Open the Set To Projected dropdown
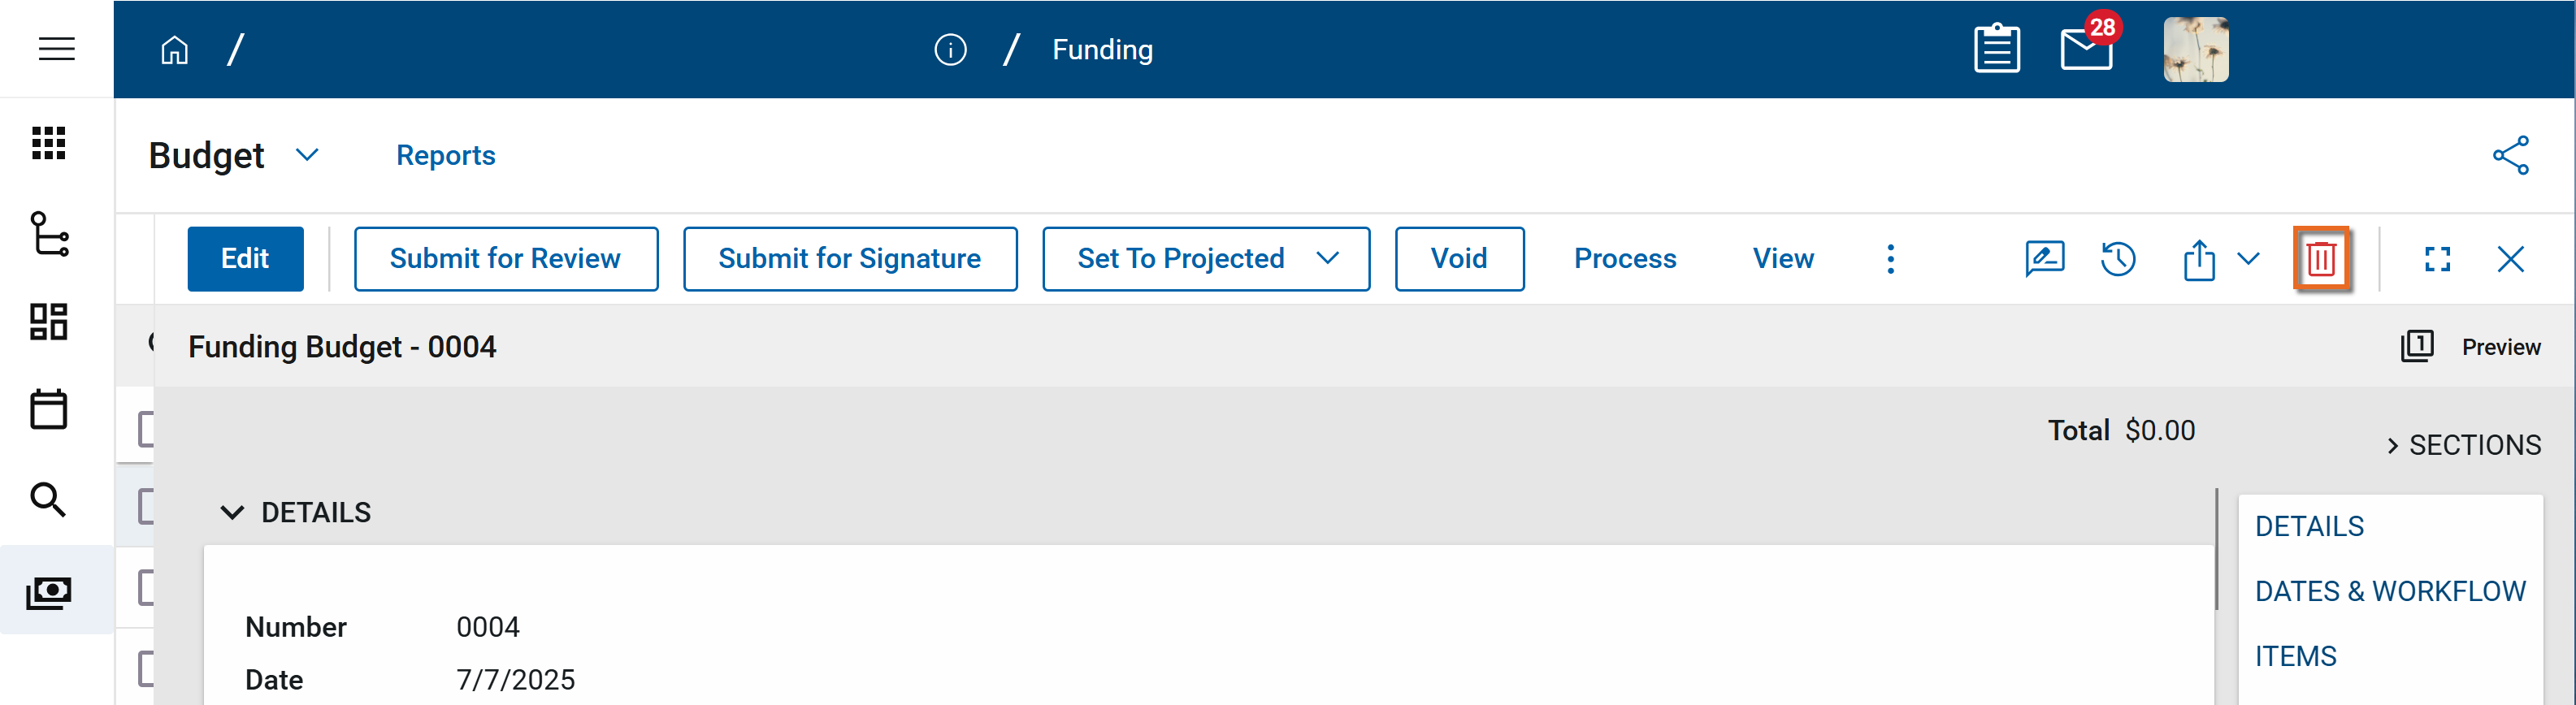The image size is (2576, 705). tap(1327, 259)
